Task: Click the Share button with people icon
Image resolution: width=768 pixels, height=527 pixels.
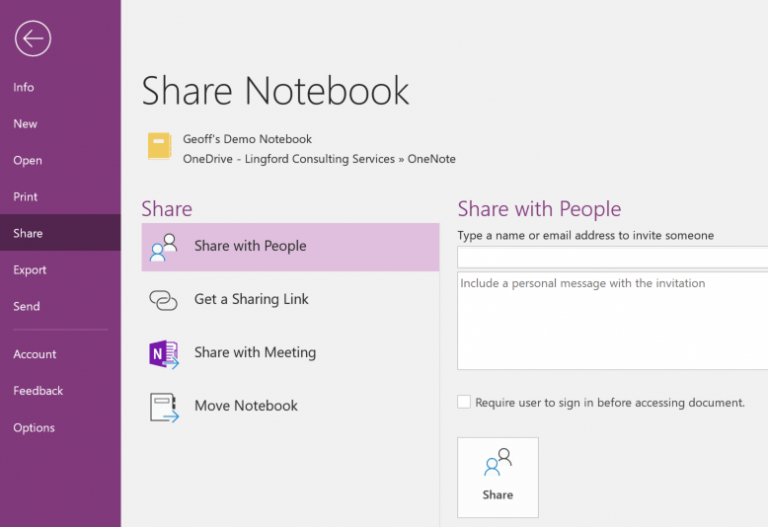Action: (x=498, y=478)
